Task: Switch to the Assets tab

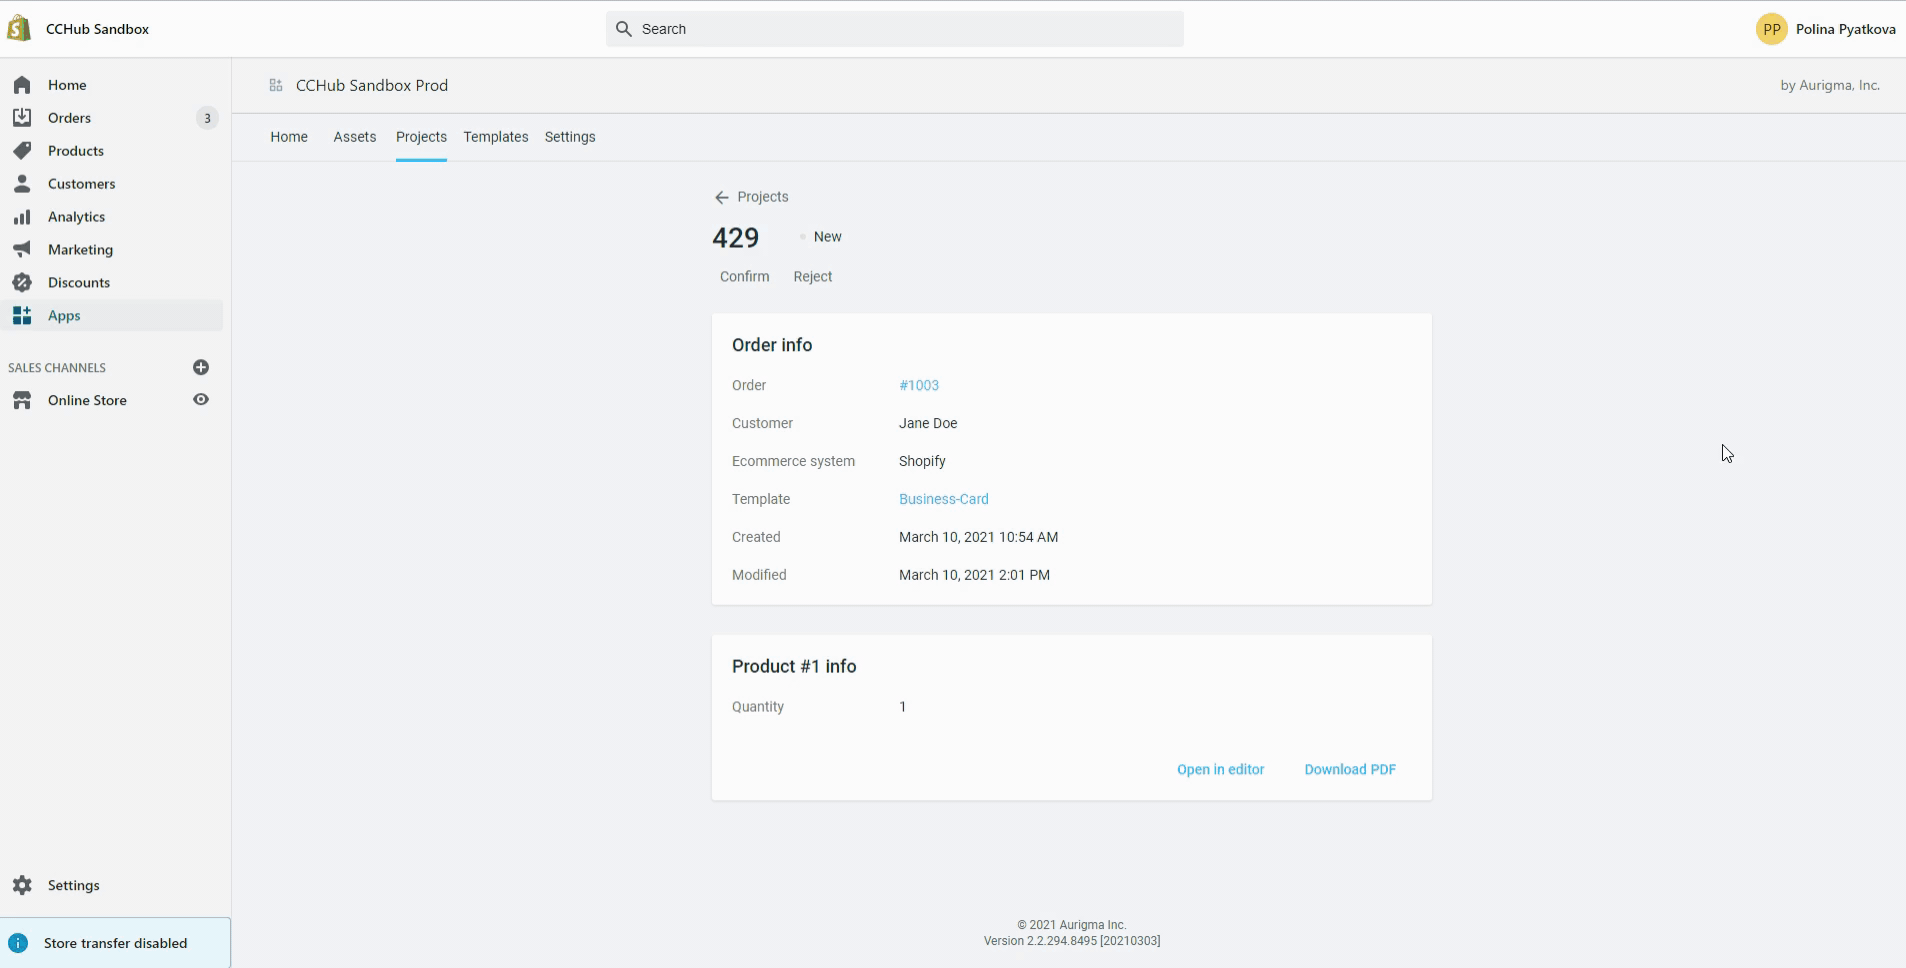Action: [354, 137]
